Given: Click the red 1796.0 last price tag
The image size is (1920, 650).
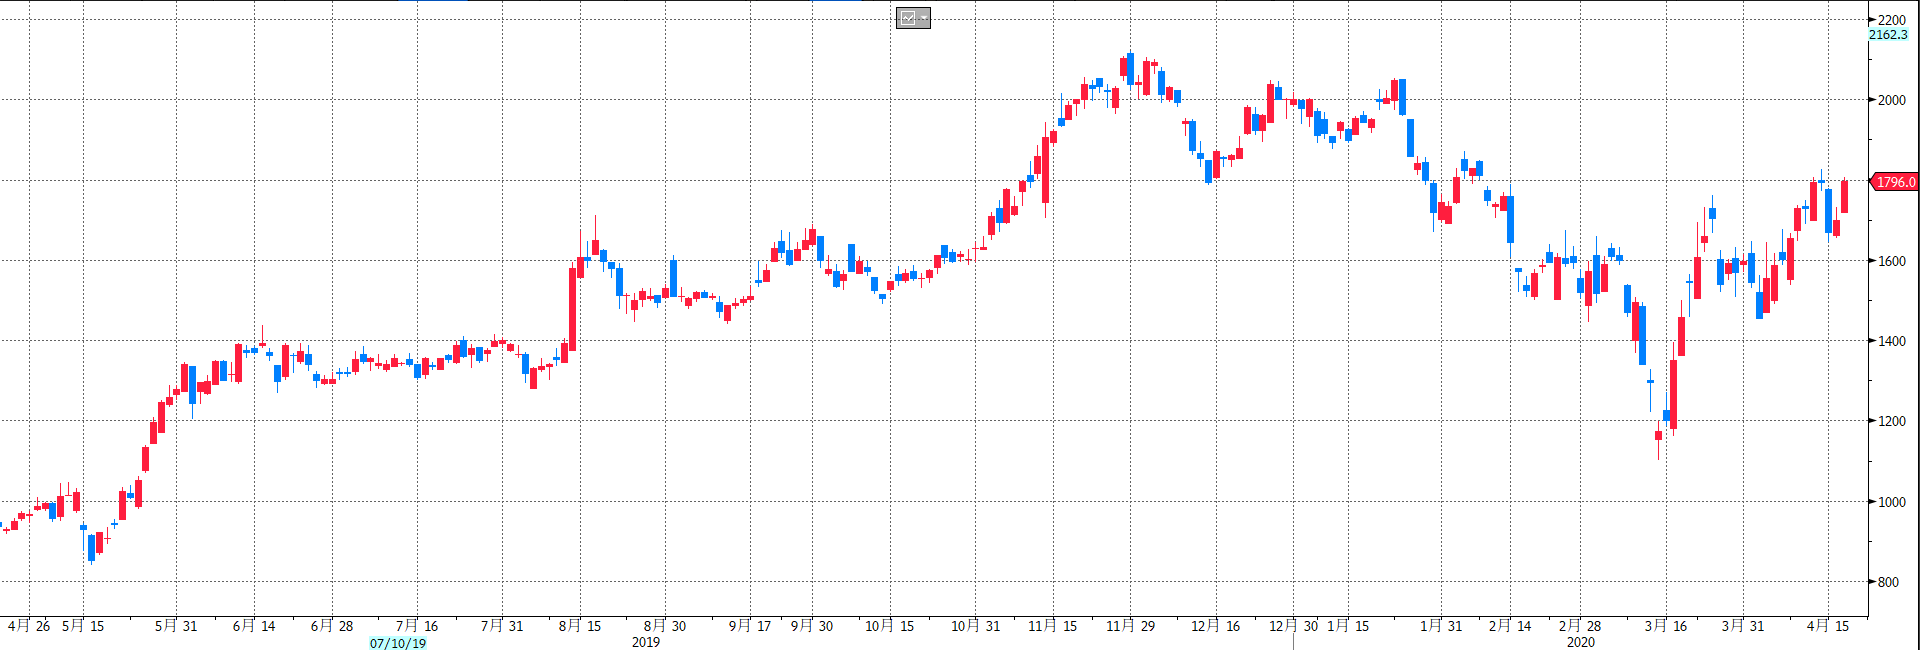Looking at the screenshot, I should (1895, 182).
